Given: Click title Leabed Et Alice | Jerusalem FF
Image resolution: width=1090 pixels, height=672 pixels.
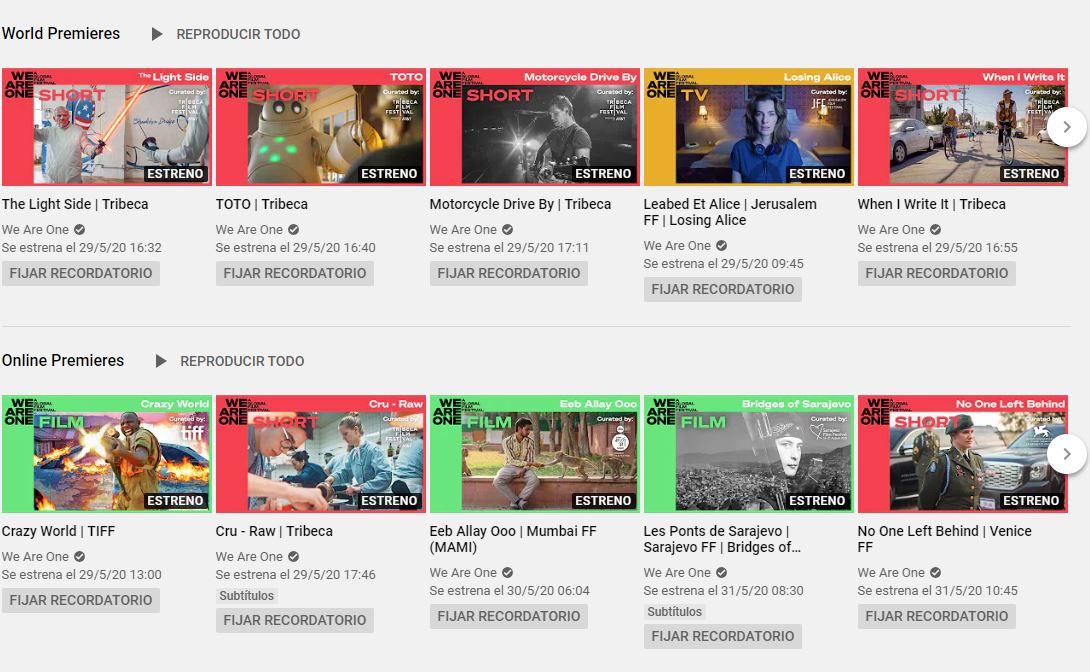Looking at the screenshot, I should [x=730, y=212].
